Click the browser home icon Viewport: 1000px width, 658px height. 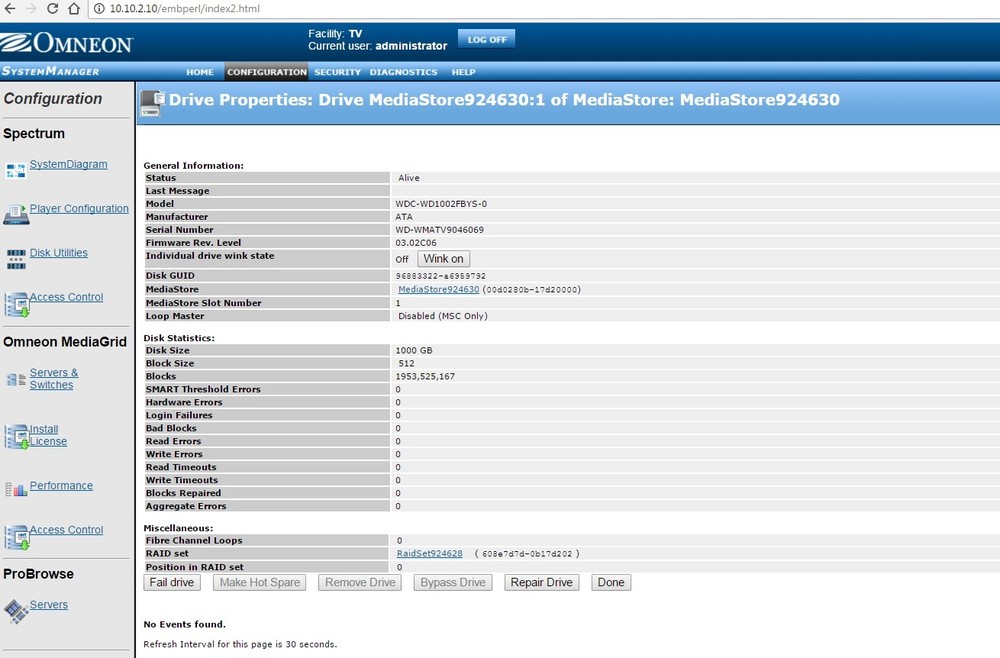[x=74, y=8]
